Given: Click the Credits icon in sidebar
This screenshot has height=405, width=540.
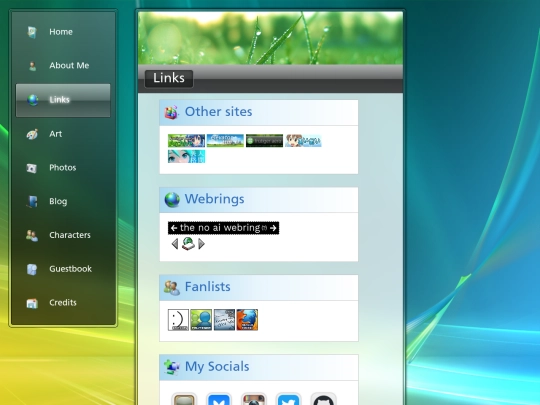Looking at the screenshot, I should (x=32, y=303).
